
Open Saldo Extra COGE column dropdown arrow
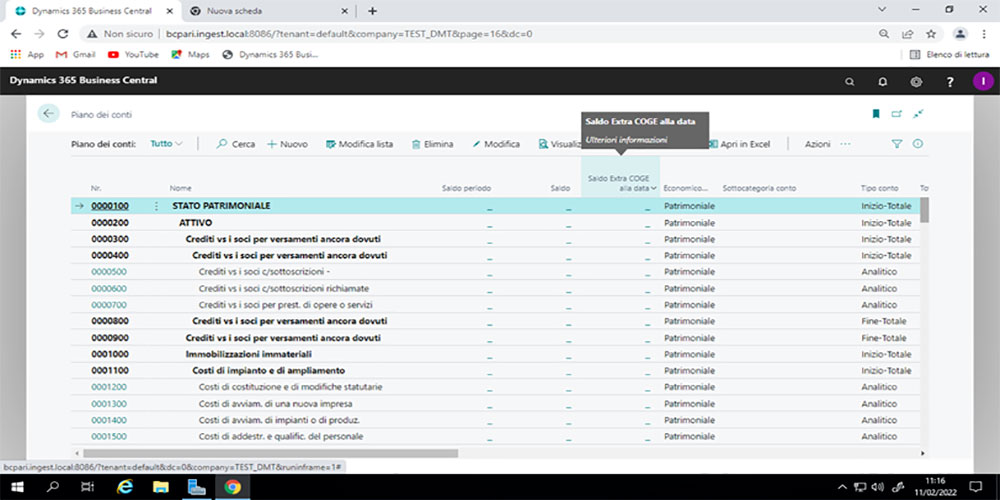[654, 188]
